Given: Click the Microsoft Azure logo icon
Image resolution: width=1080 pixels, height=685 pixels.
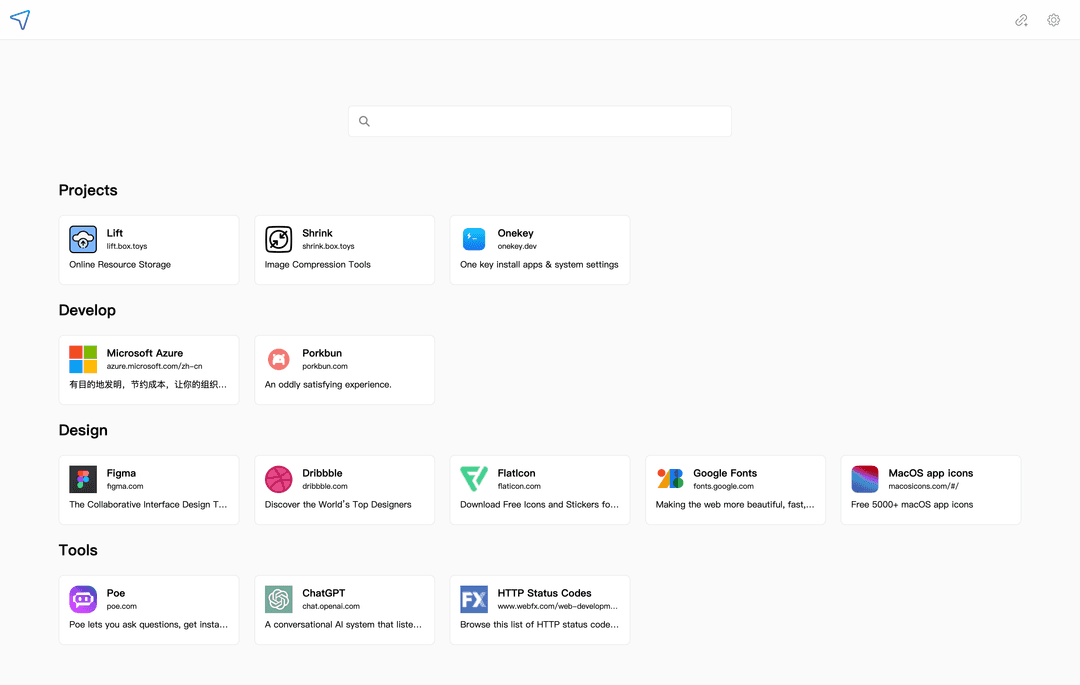Looking at the screenshot, I should [83, 359].
